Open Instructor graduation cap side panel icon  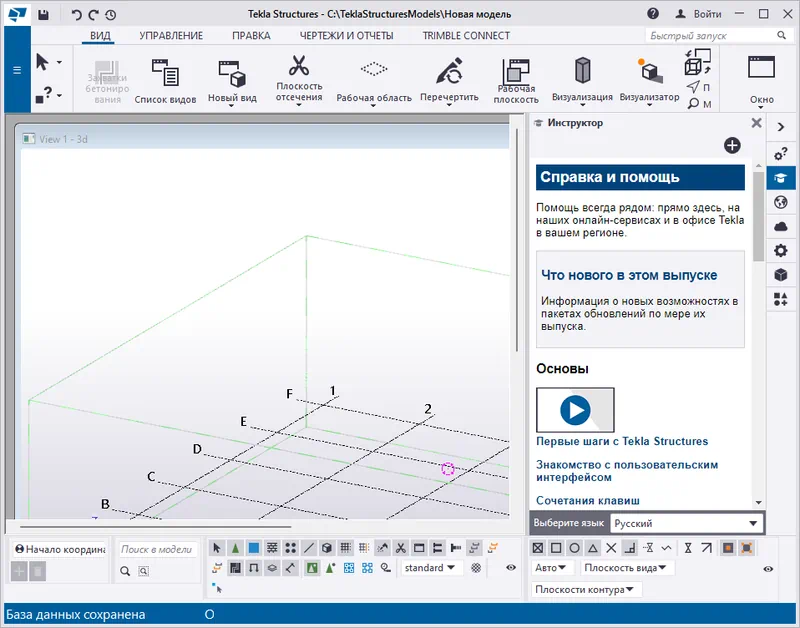tap(780, 178)
